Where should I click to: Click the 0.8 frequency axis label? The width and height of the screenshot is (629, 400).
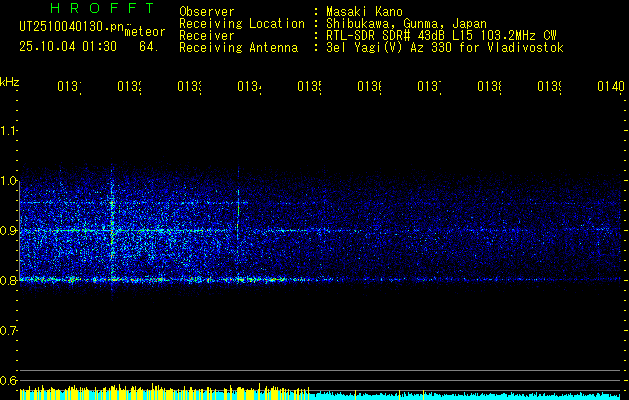pyautogui.click(x=8, y=280)
